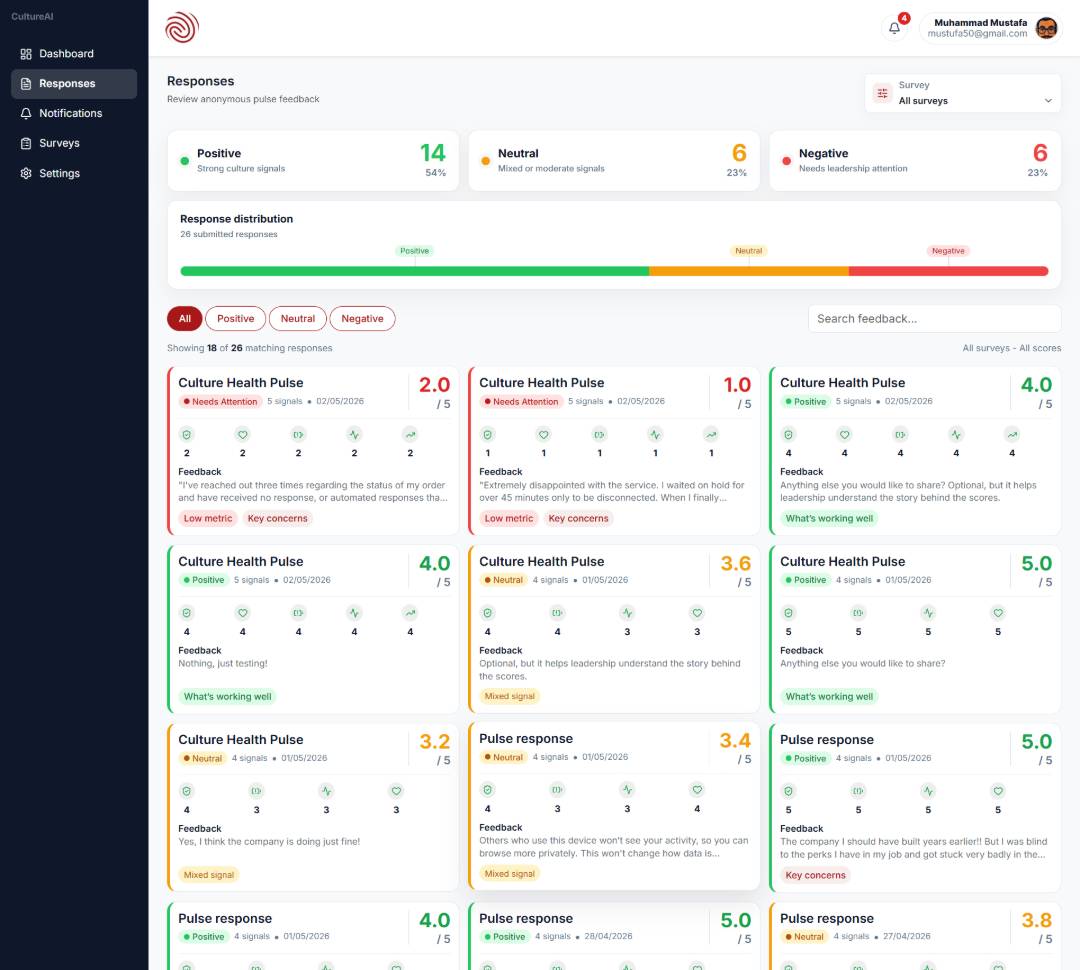The width and height of the screenshot is (1080, 970).
Task: Open Surveys from the sidebar
Action: coord(74,143)
